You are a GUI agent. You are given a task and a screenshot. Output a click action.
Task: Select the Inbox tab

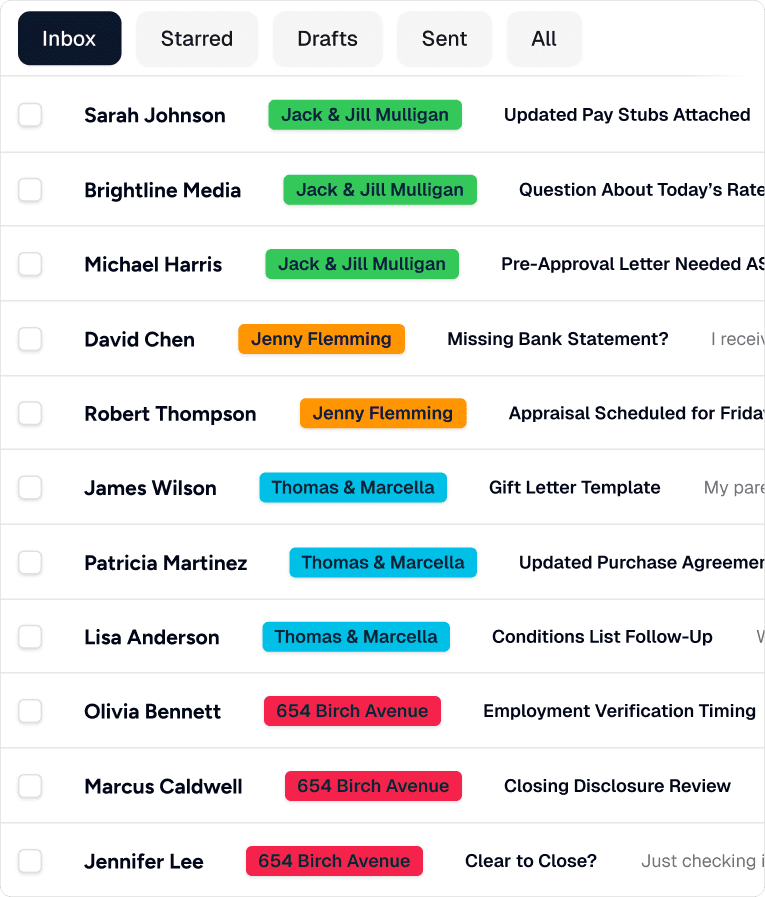[x=69, y=38]
